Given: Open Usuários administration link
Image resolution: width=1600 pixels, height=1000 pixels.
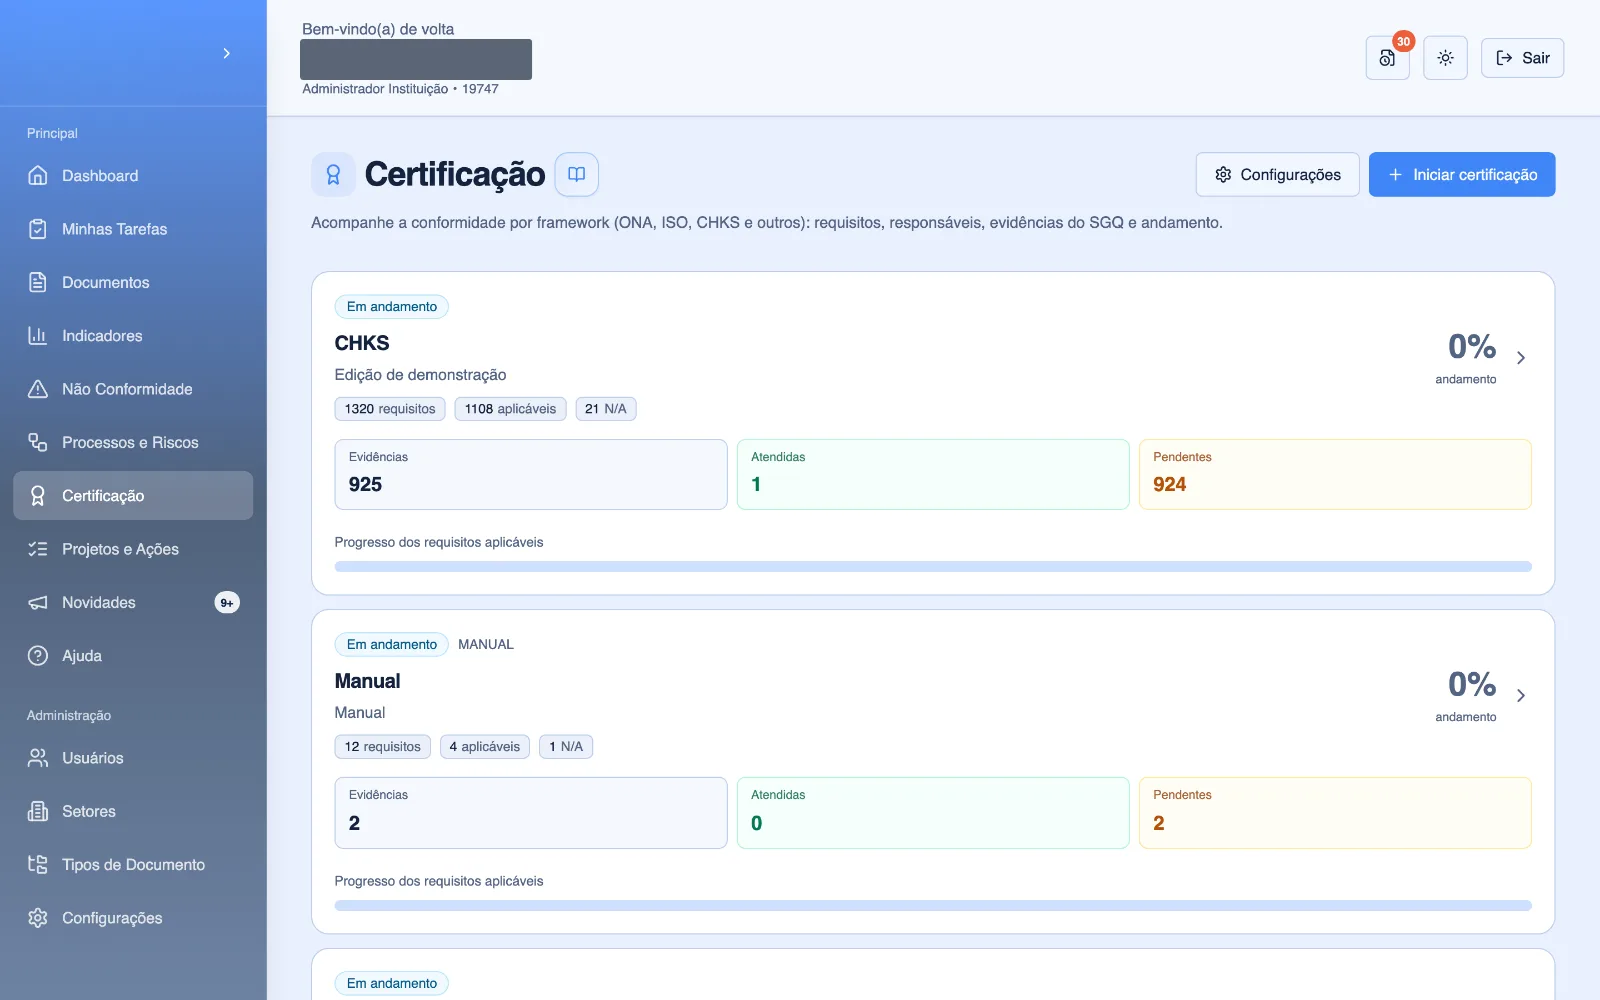Looking at the screenshot, I should click(x=133, y=758).
